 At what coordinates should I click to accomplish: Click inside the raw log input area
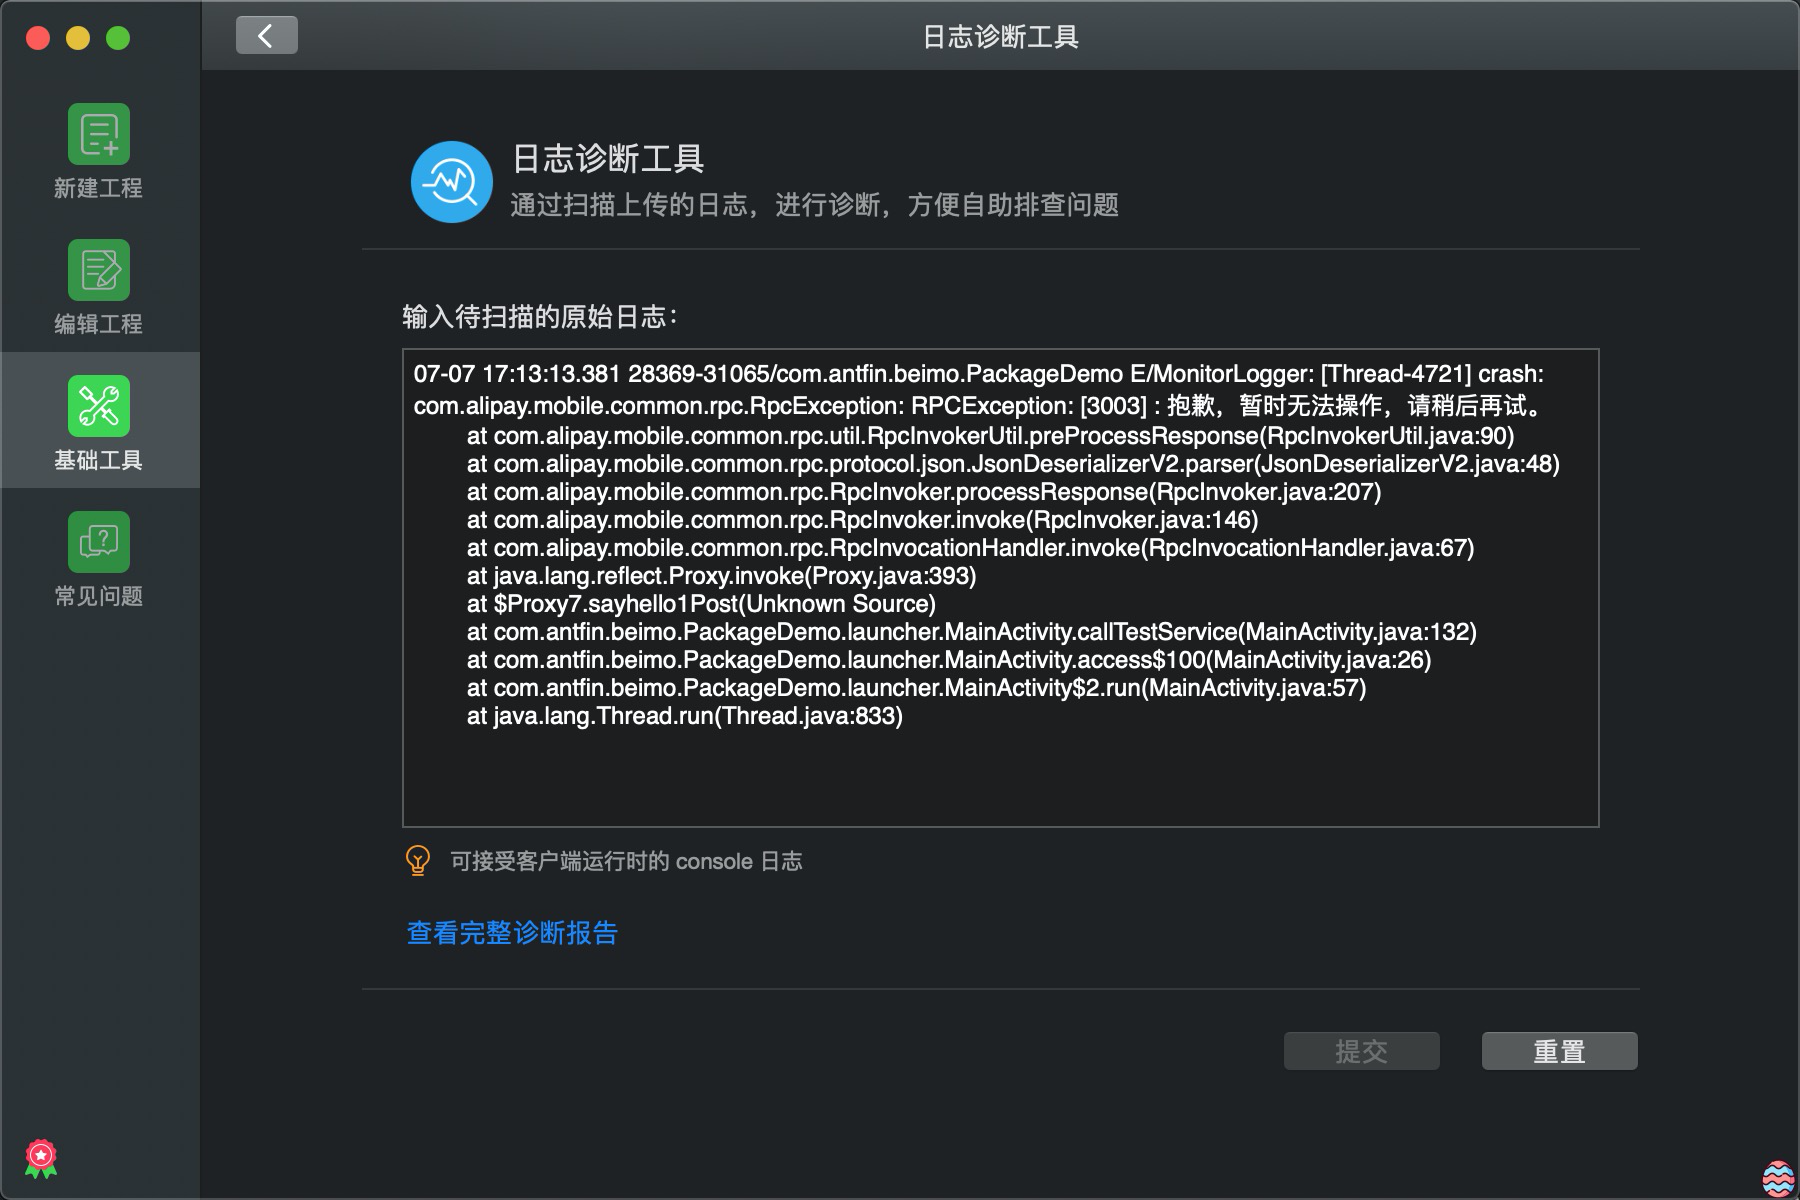pos(1000,780)
